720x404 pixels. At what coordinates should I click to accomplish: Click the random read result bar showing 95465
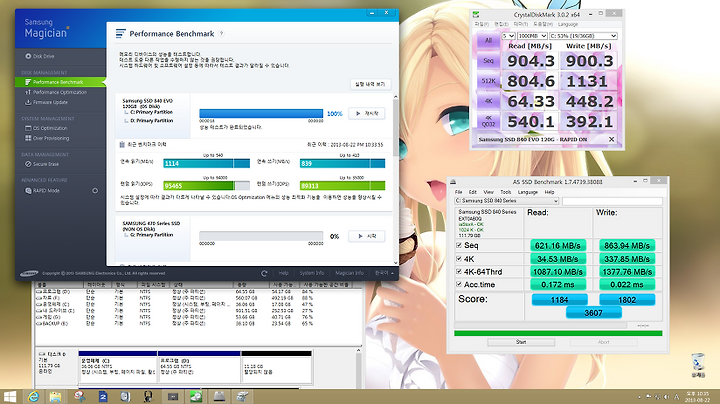click(207, 185)
